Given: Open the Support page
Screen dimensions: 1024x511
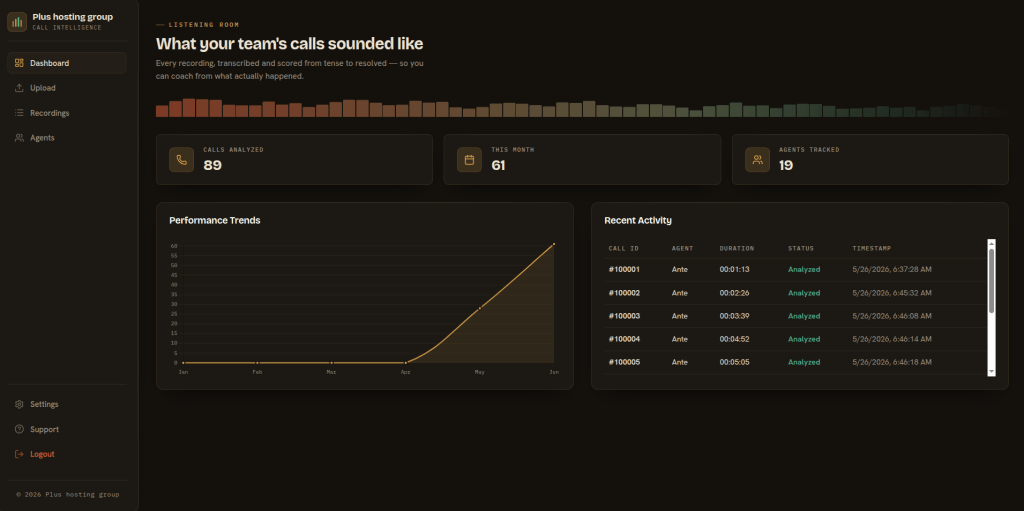Looking at the screenshot, I should 67,429.
